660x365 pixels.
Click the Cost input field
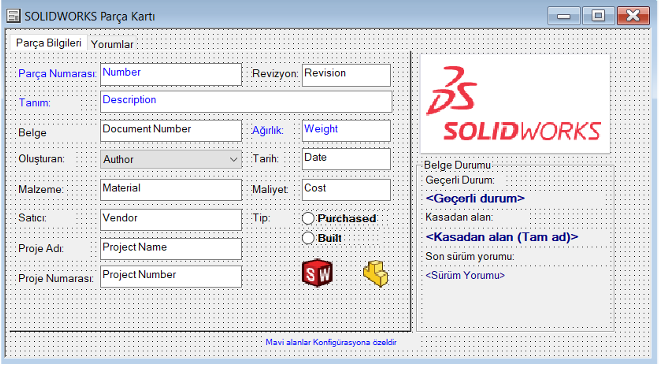(x=346, y=190)
